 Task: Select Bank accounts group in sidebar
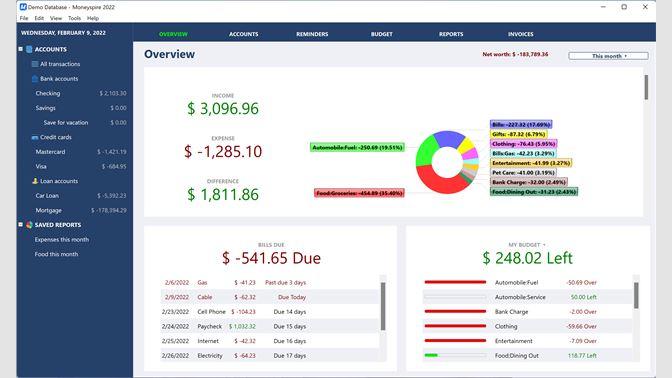click(x=59, y=78)
